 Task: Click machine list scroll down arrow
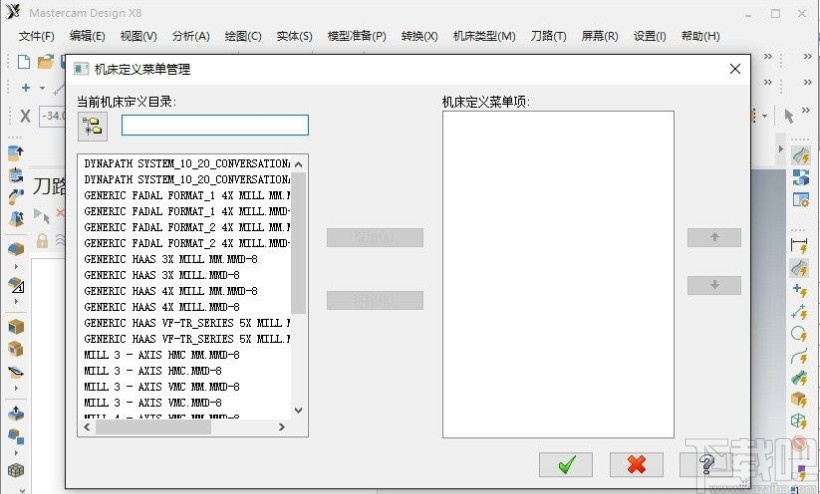(299, 410)
